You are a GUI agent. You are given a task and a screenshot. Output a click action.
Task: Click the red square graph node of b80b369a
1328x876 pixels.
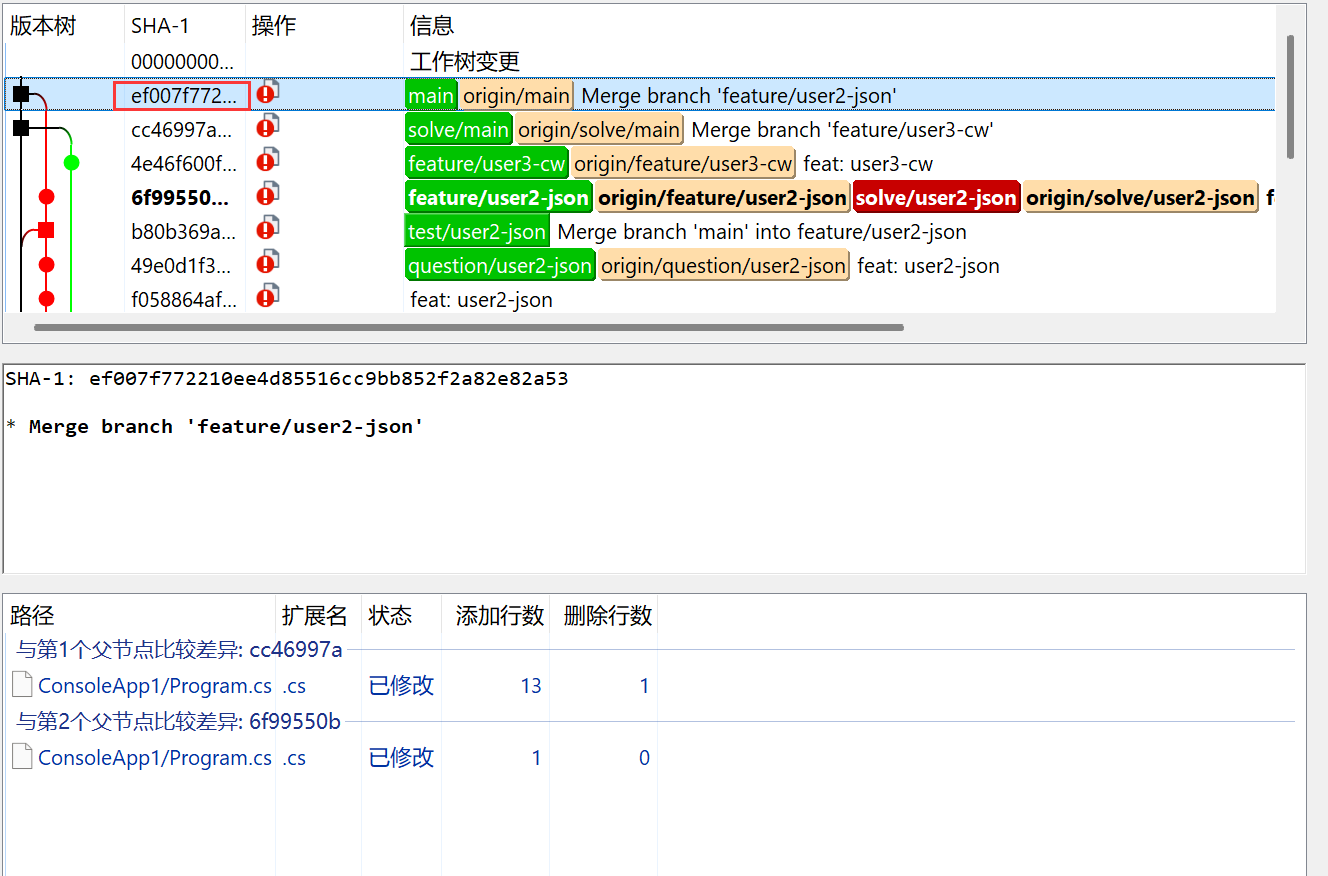pos(46,230)
